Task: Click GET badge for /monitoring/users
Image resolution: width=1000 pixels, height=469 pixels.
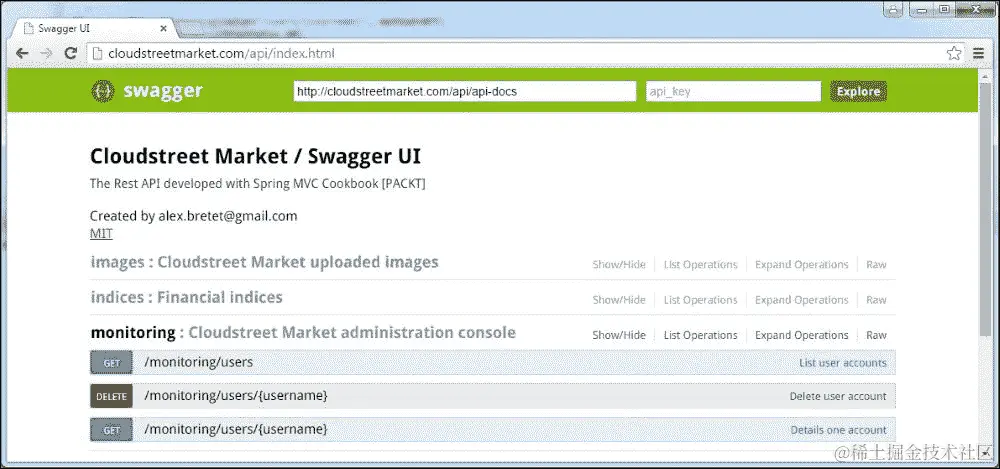Action: [x=112, y=362]
